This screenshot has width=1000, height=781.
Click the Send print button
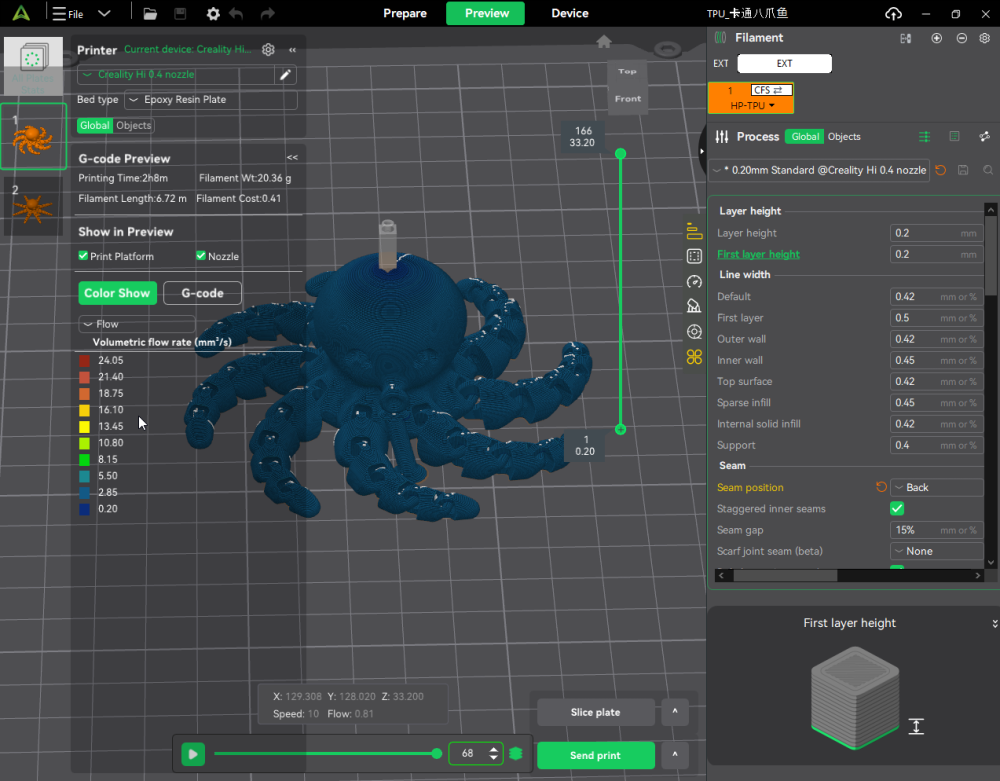(x=595, y=755)
